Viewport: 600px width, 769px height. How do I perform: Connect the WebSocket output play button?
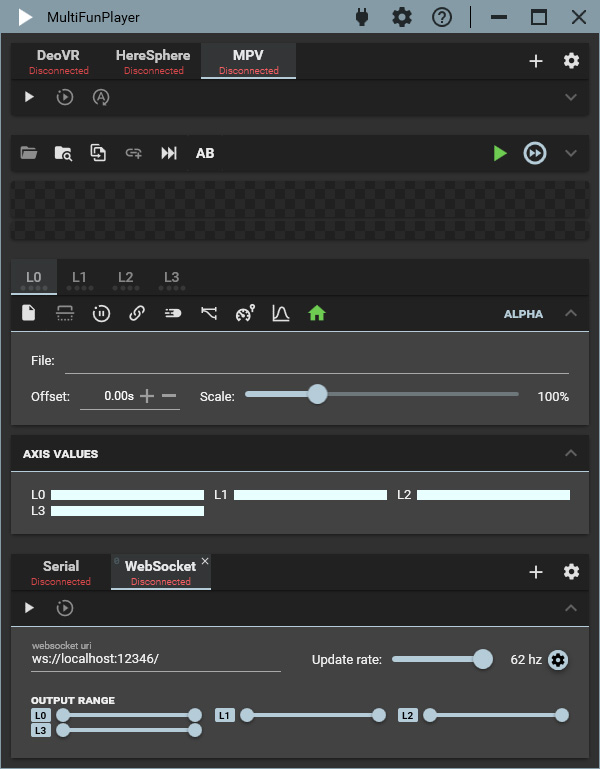point(29,608)
